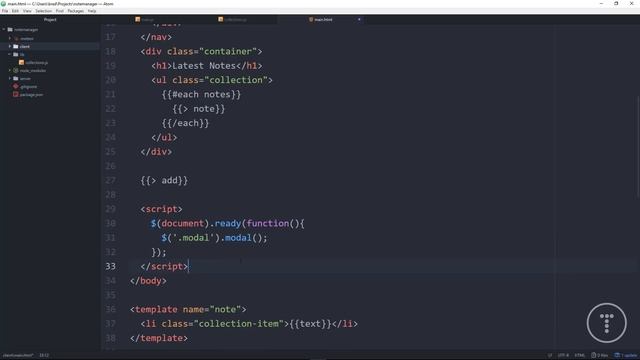Click the Atom logo in title bar
Screen dimensions: 640x360
point(3,4)
